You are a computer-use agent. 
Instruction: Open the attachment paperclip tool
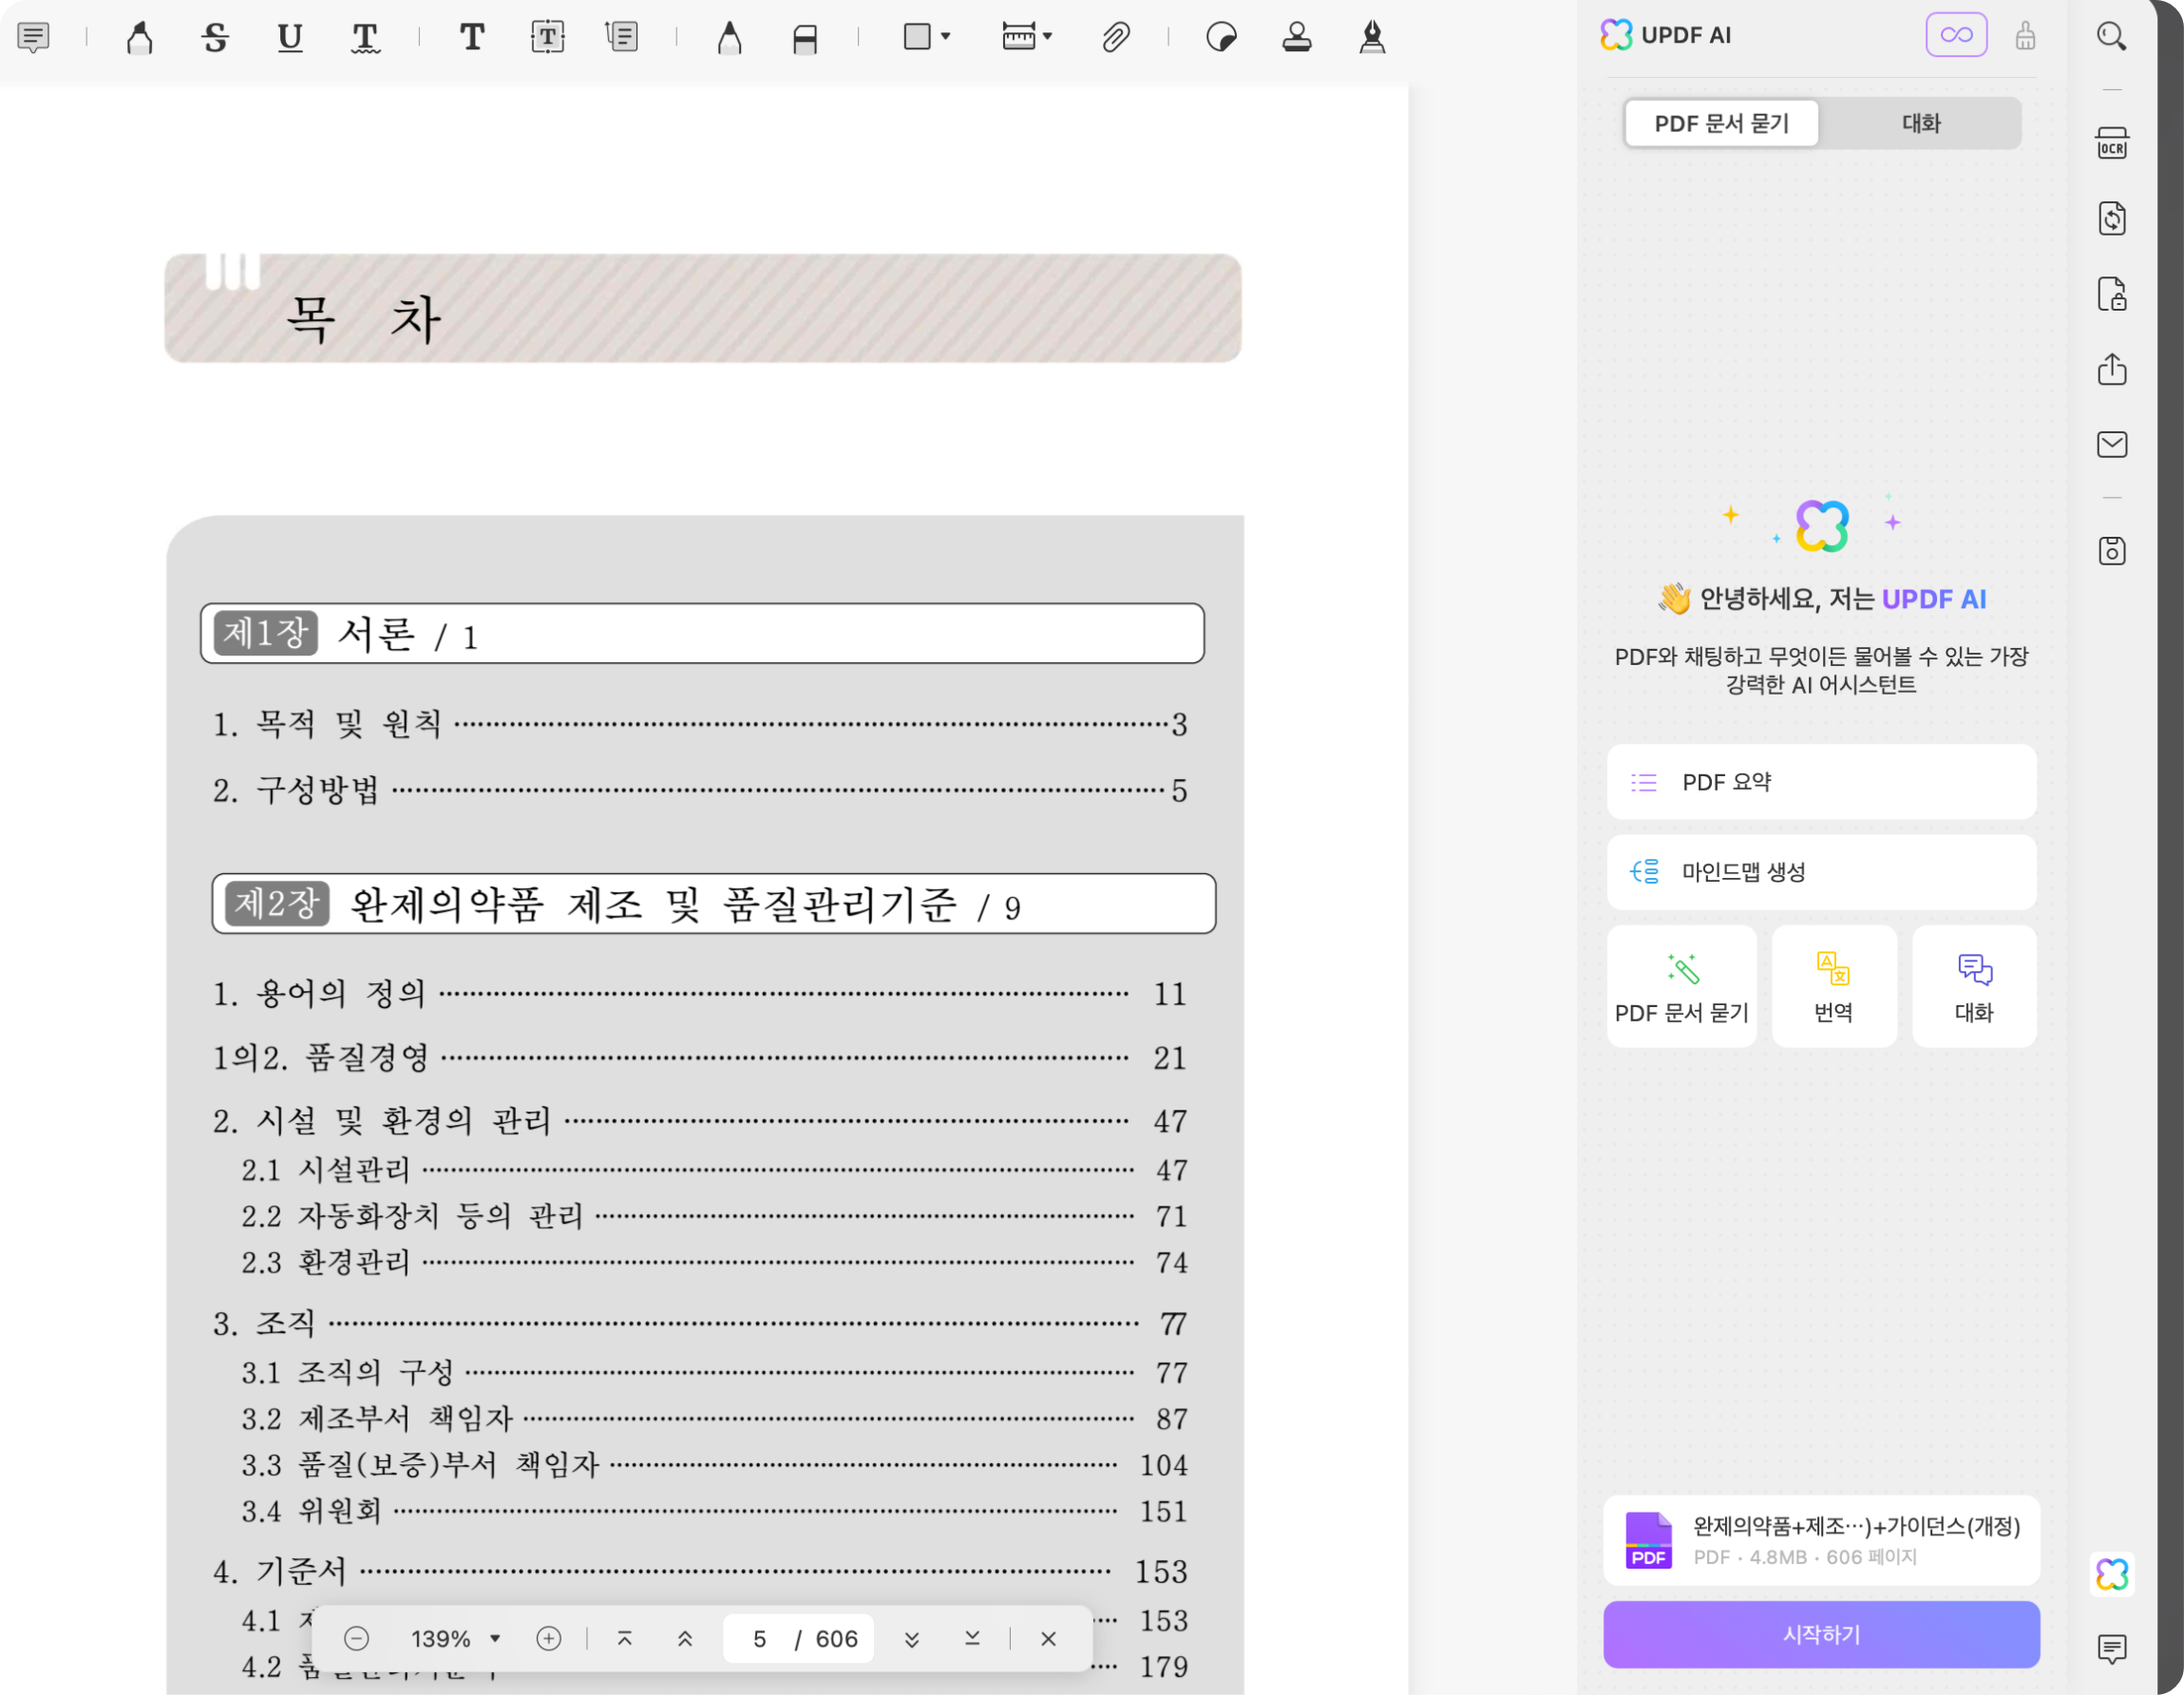1115,37
